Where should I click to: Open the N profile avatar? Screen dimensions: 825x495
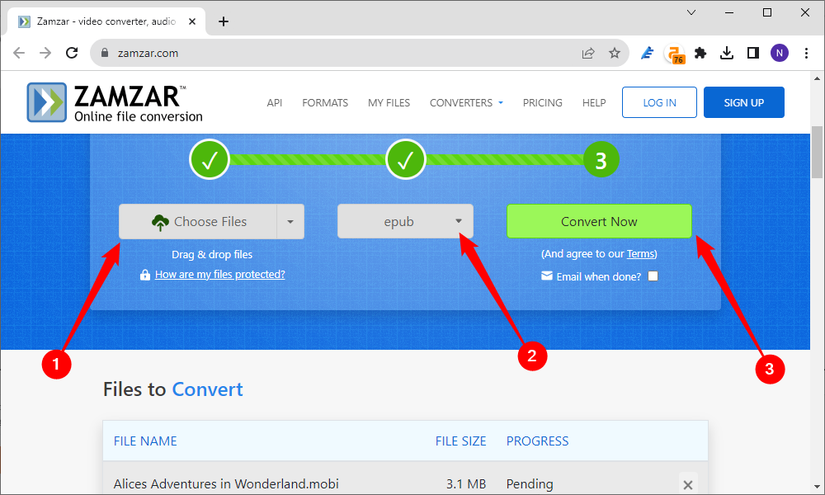(779, 53)
